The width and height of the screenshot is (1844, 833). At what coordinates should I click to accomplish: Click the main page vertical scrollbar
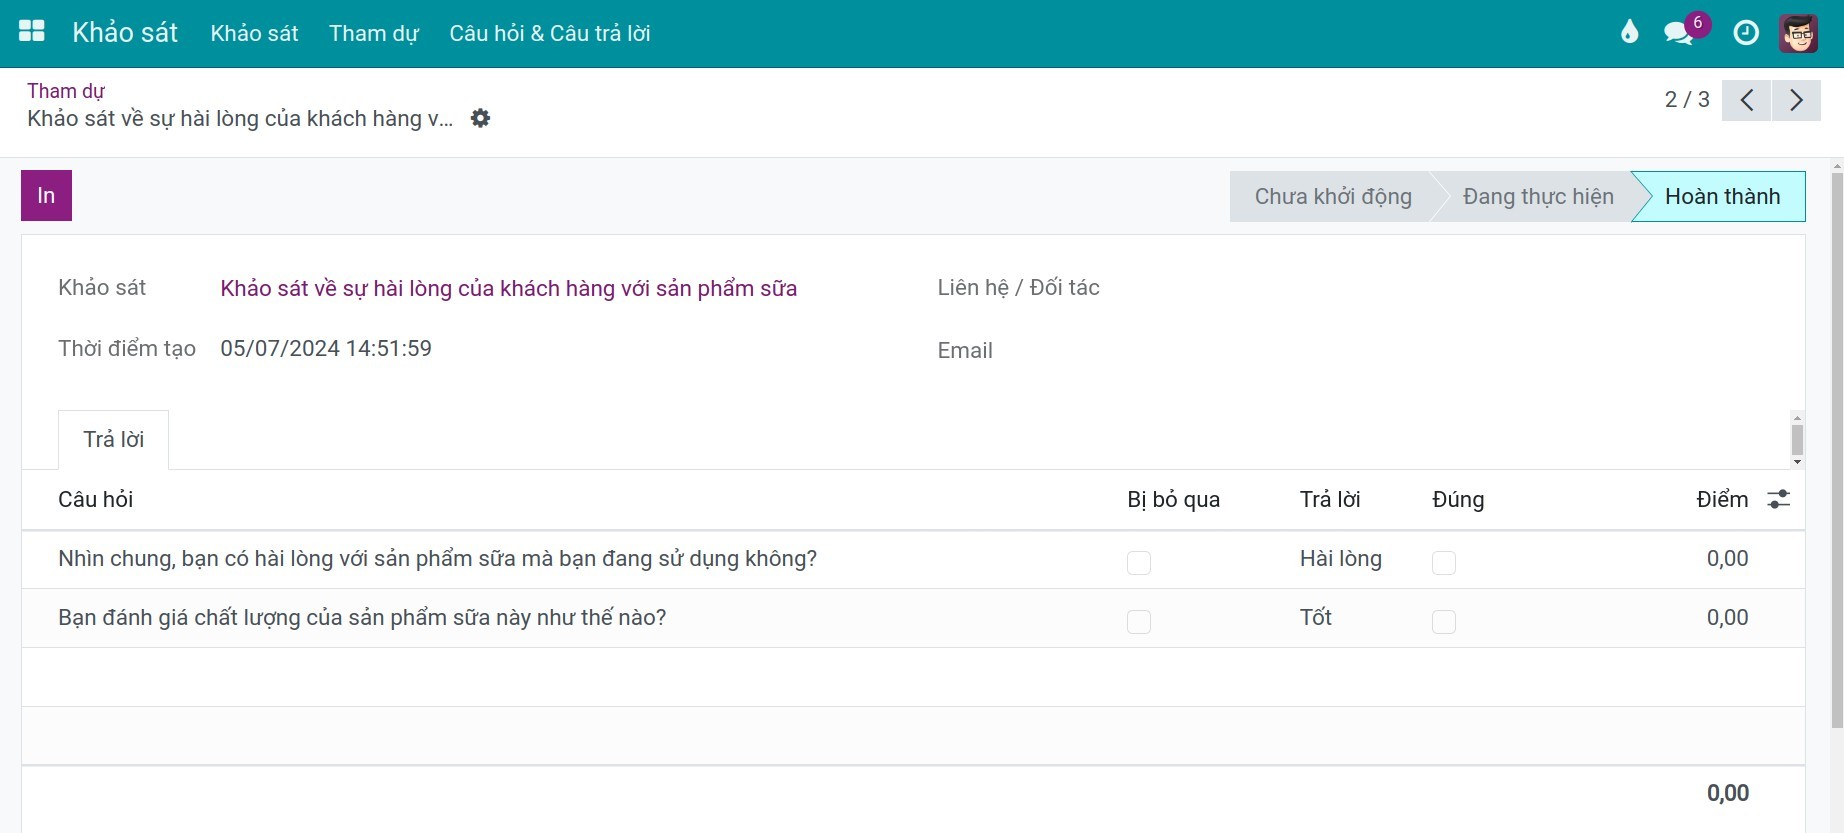point(1837,450)
